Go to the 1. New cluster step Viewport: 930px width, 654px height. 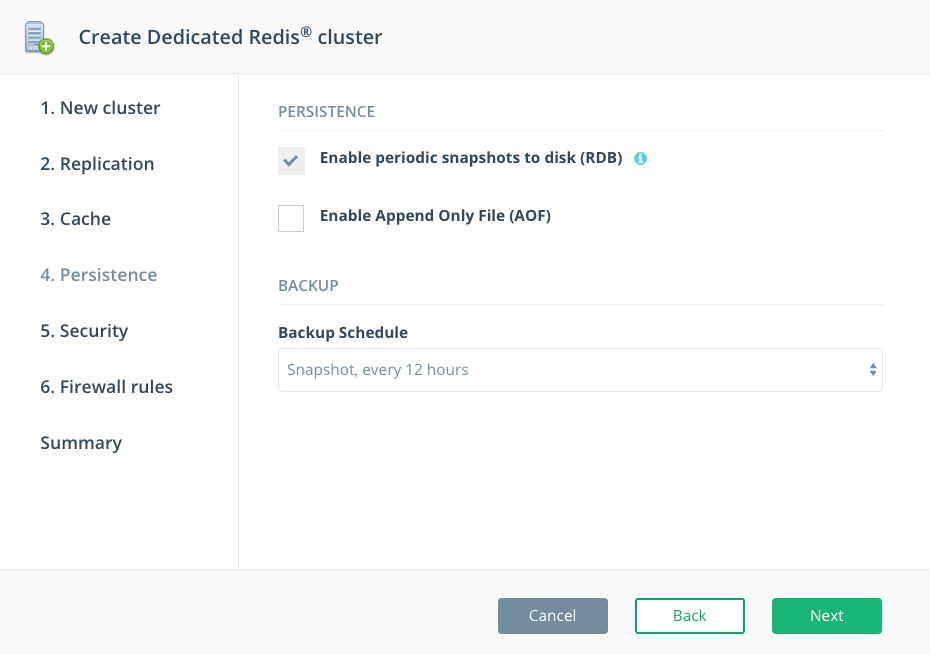[100, 108]
